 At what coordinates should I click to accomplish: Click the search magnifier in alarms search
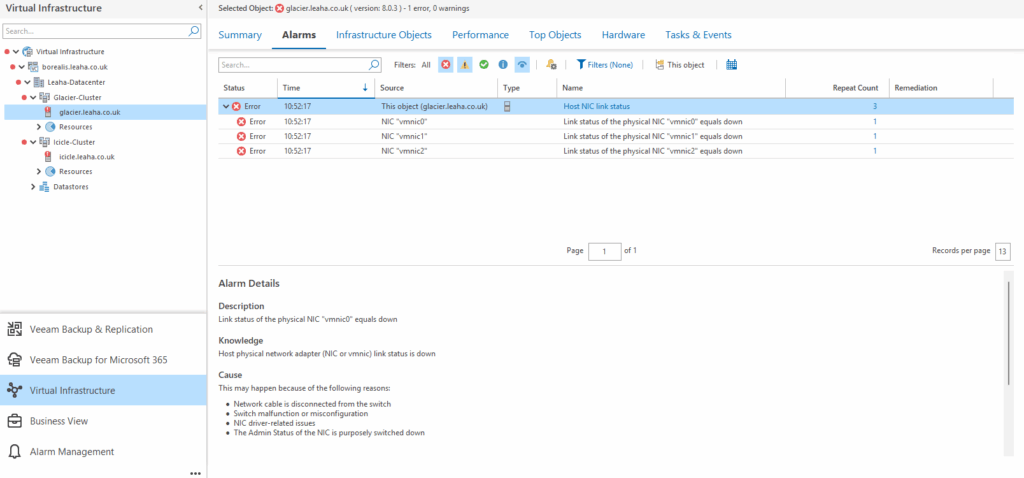tap(374, 65)
